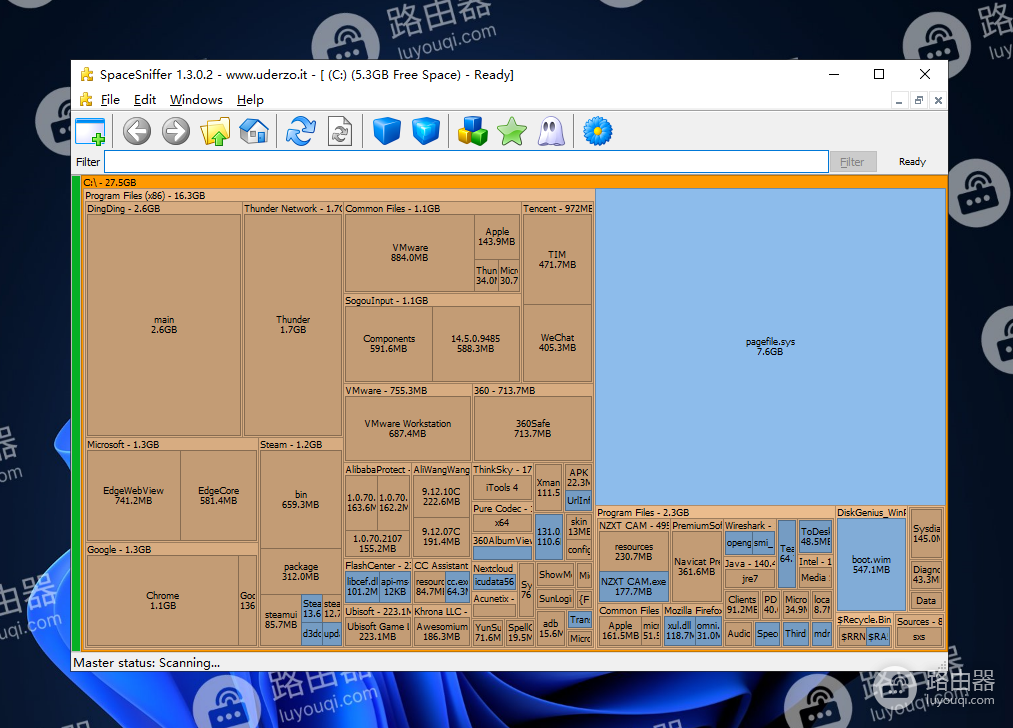This screenshot has height=728, width=1013.
Task: Start a new master scan (blue arrows)
Action: pos(300,131)
